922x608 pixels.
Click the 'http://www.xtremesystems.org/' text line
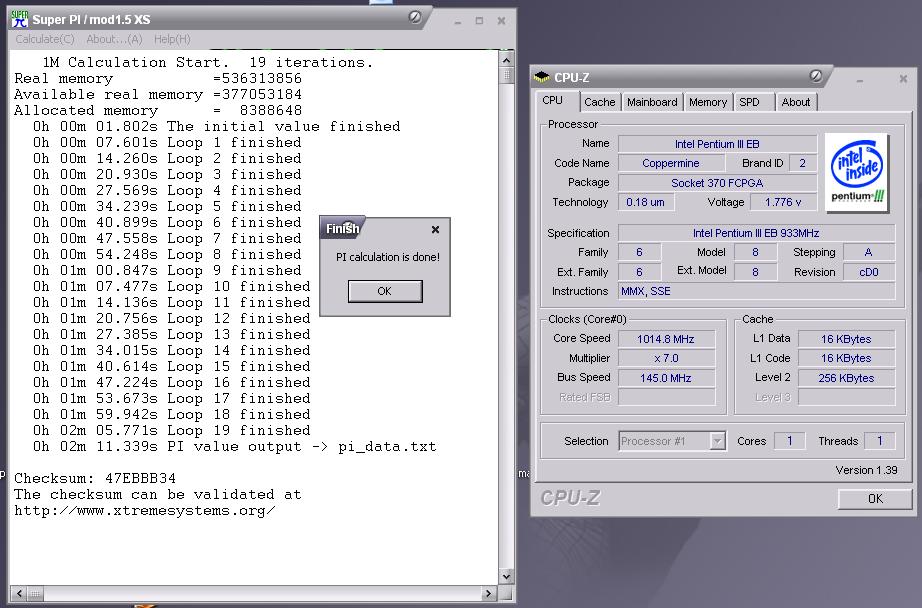(x=145, y=510)
